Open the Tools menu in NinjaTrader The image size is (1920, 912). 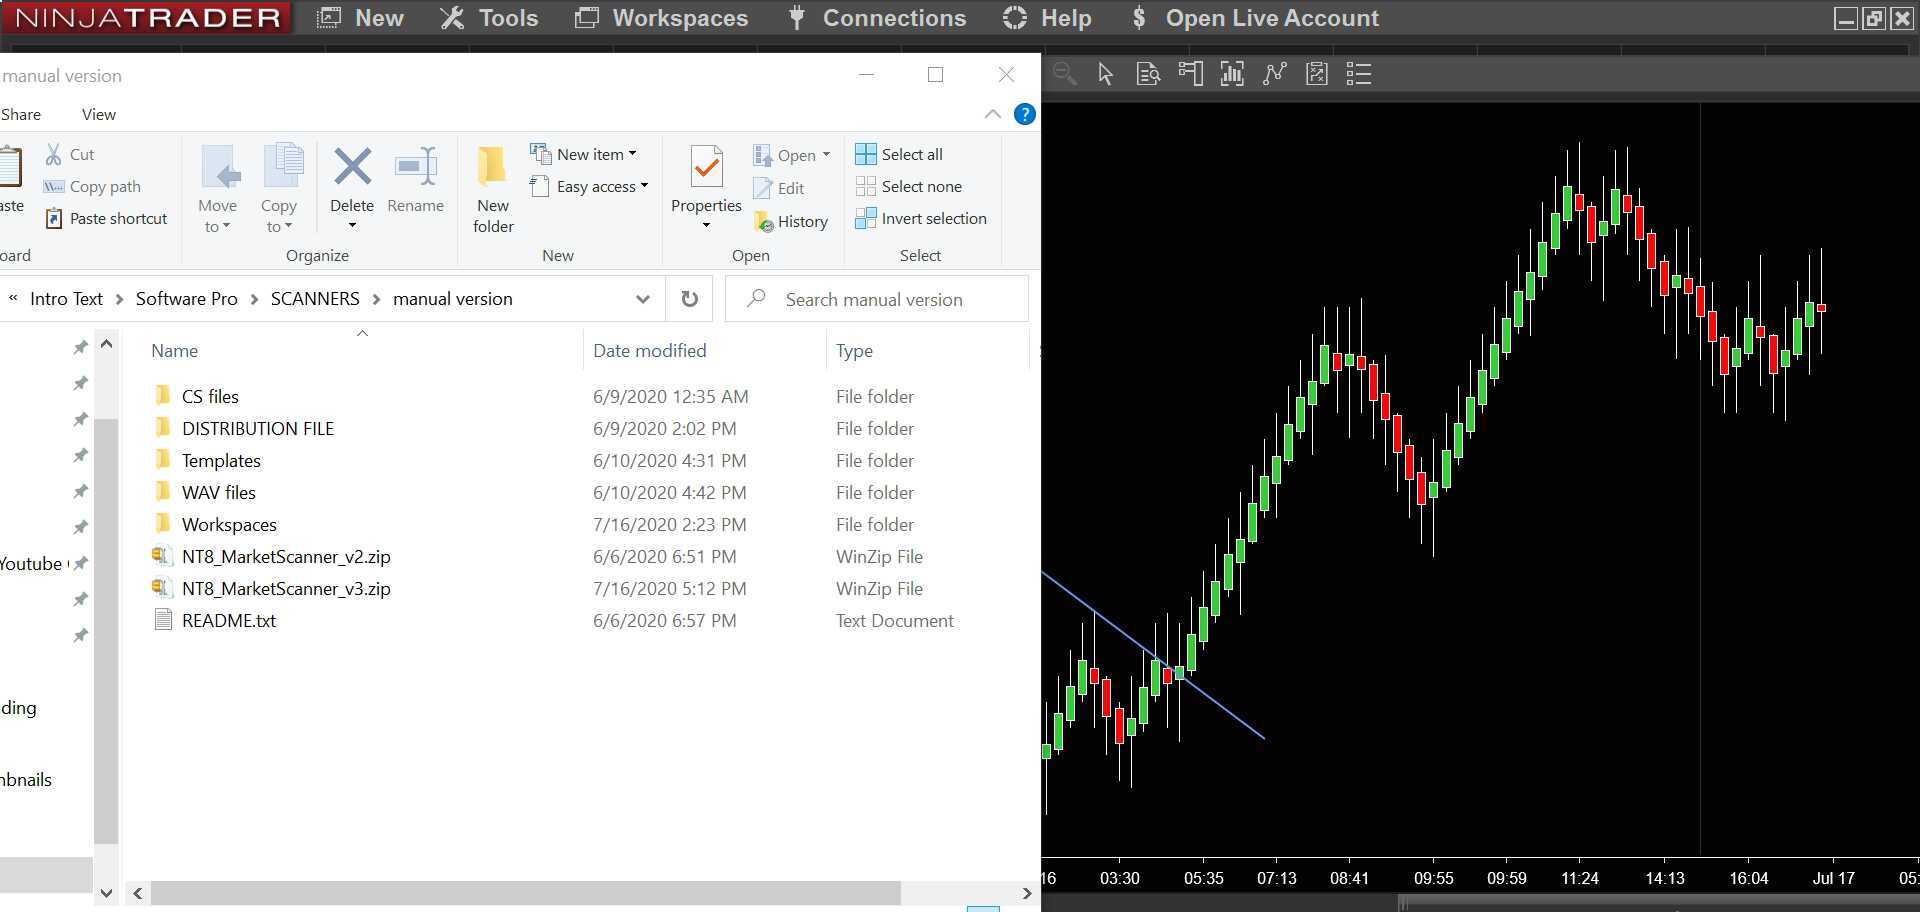tap(489, 18)
